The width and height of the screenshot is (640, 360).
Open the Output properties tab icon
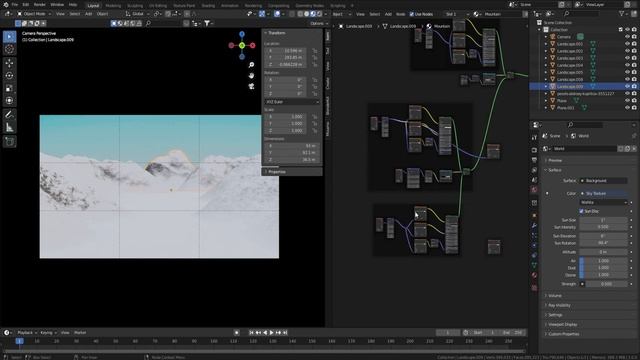534,160
